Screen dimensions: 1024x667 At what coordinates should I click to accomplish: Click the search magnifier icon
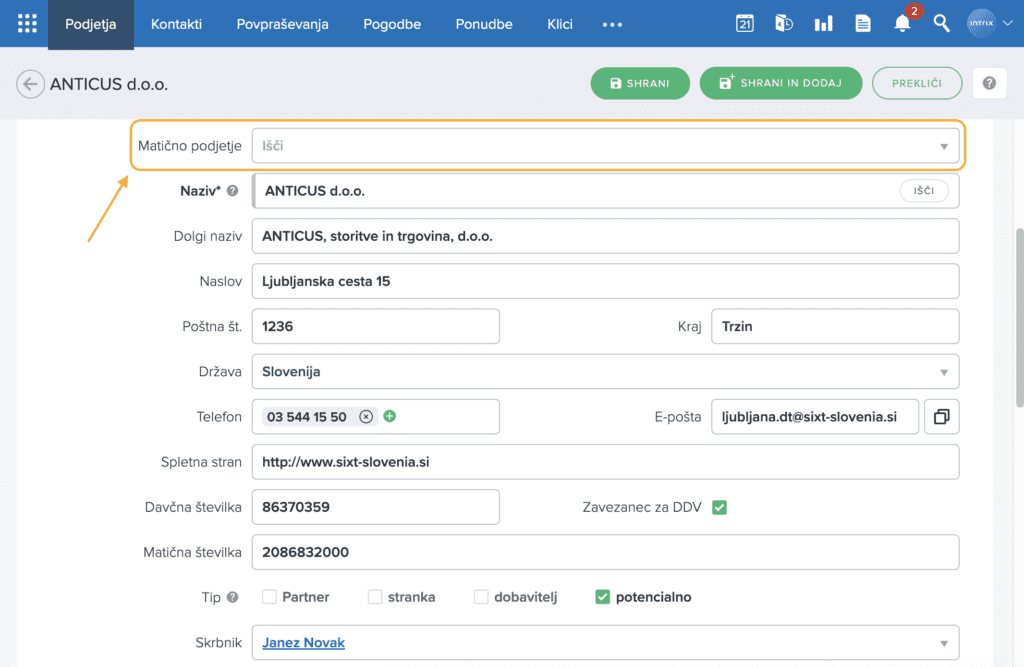point(941,24)
